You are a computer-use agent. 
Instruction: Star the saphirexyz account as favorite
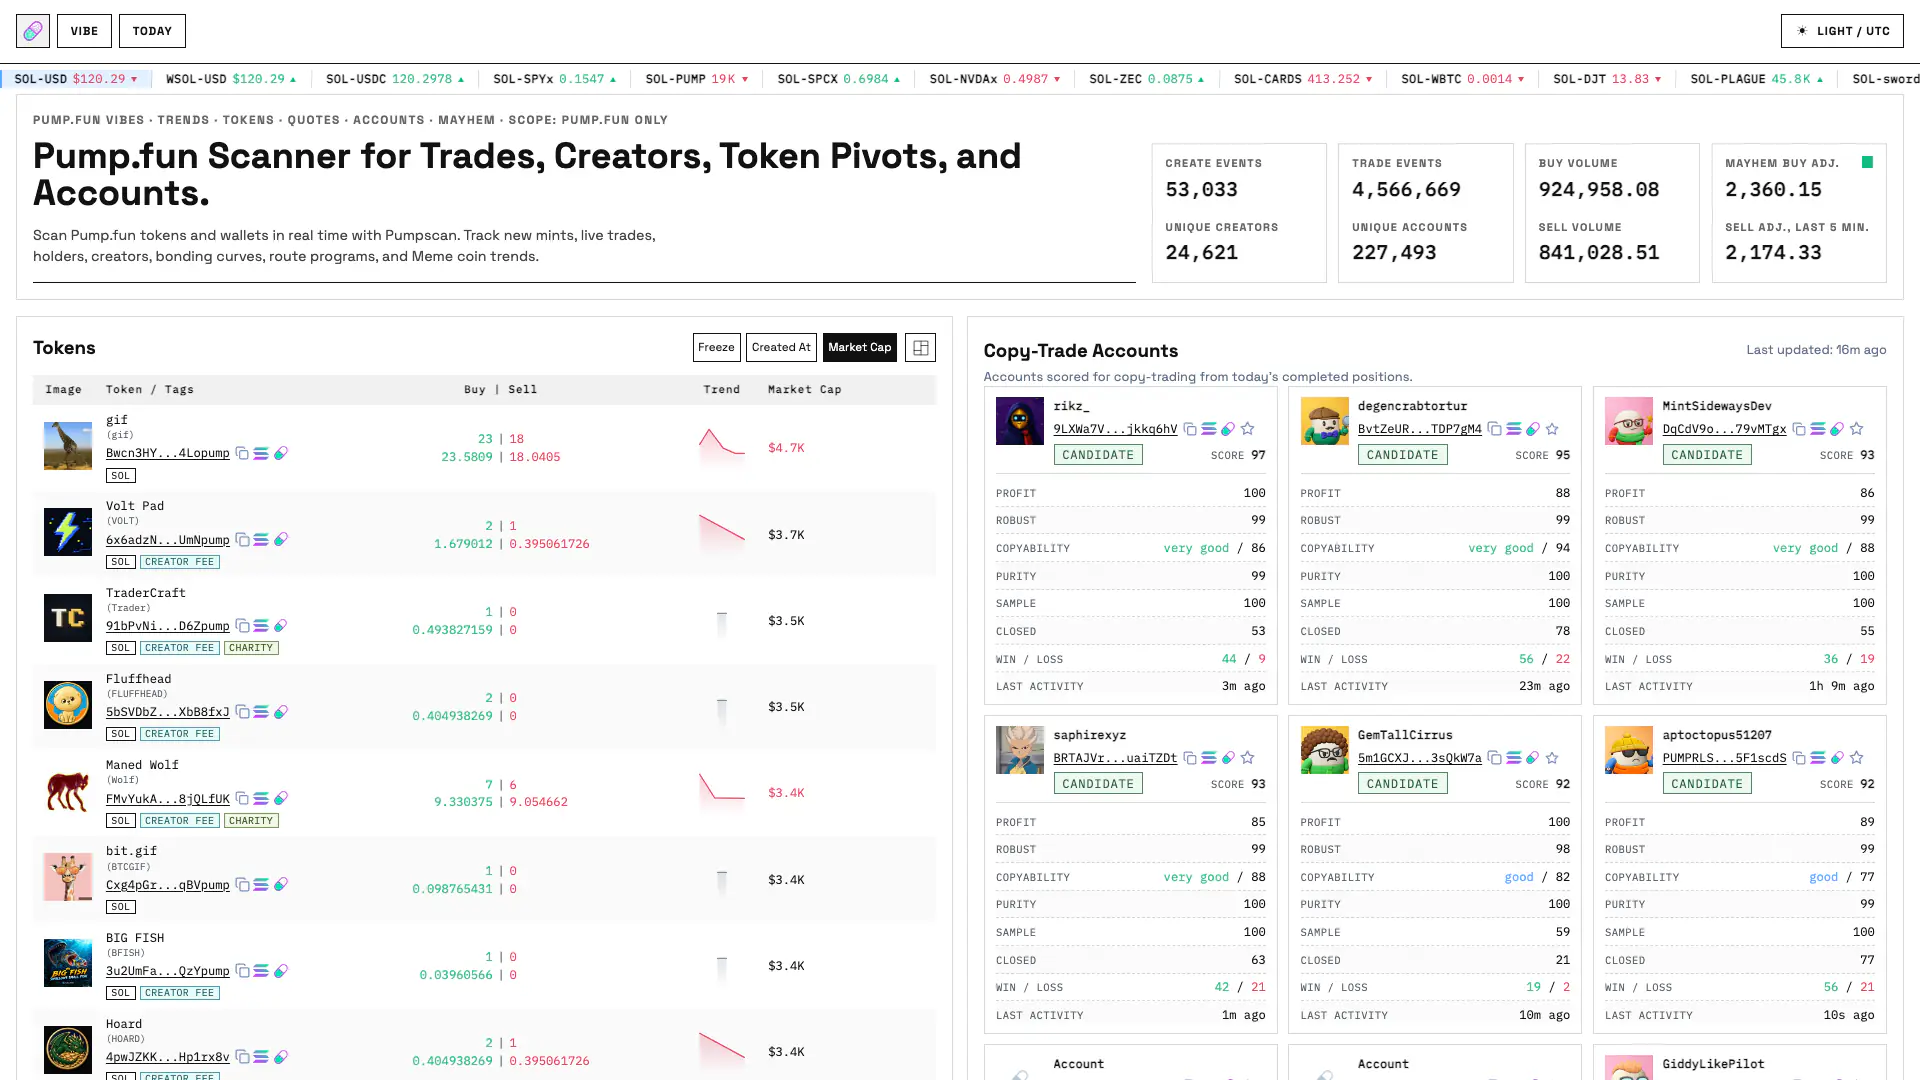[x=1247, y=758]
